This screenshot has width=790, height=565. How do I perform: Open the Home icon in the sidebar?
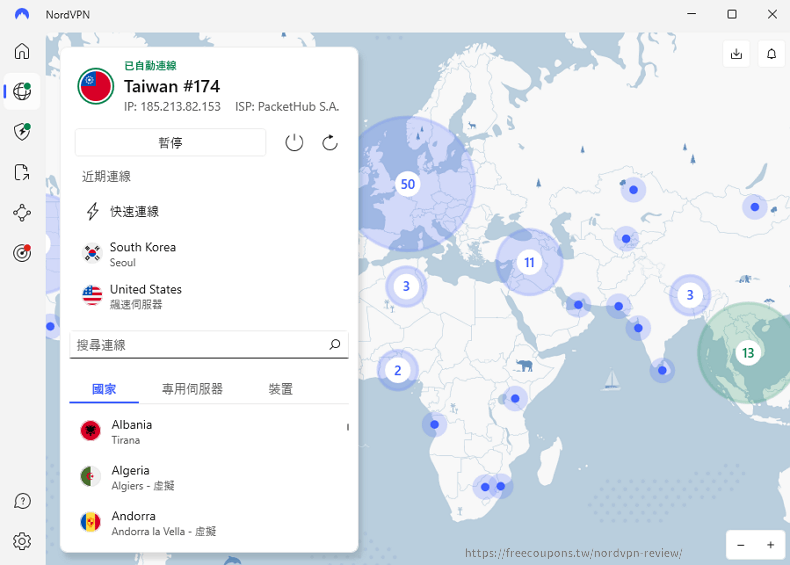pos(22,51)
